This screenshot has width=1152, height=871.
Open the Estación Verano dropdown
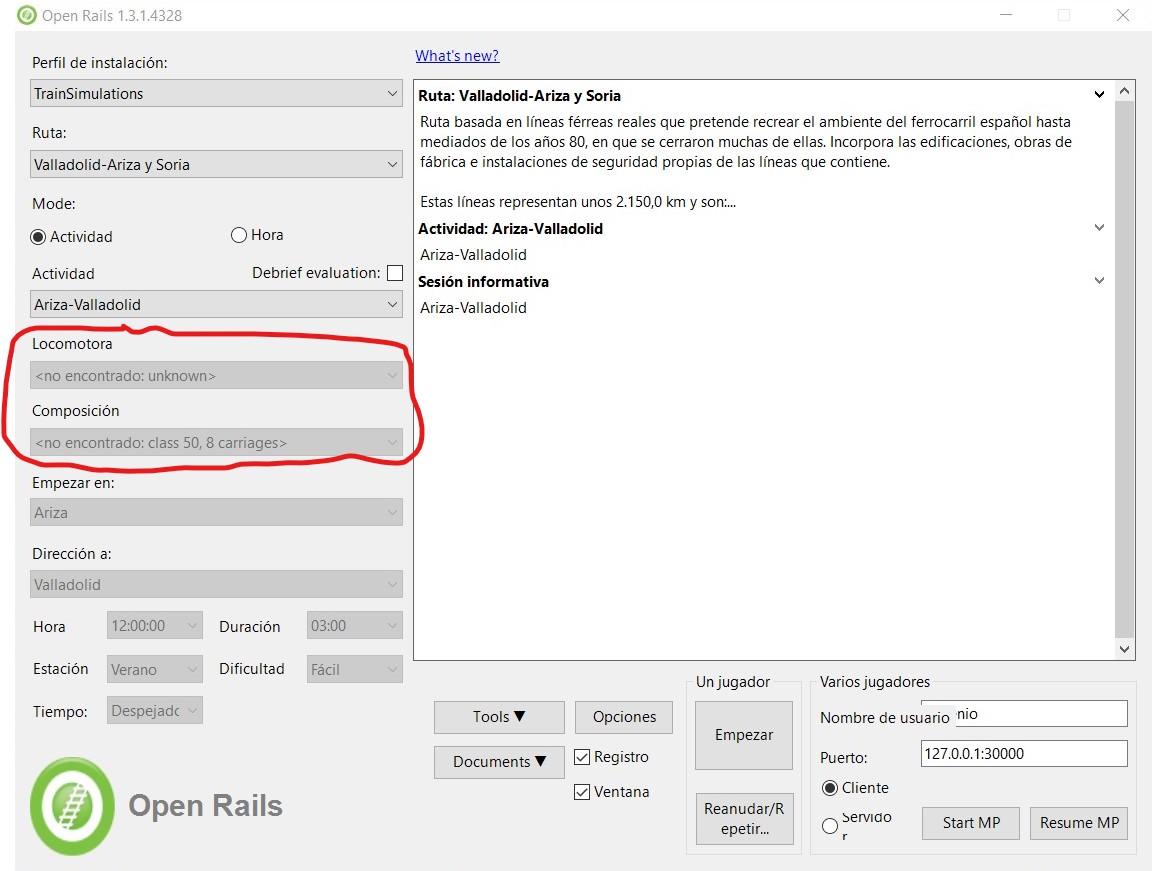click(x=154, y=669)
